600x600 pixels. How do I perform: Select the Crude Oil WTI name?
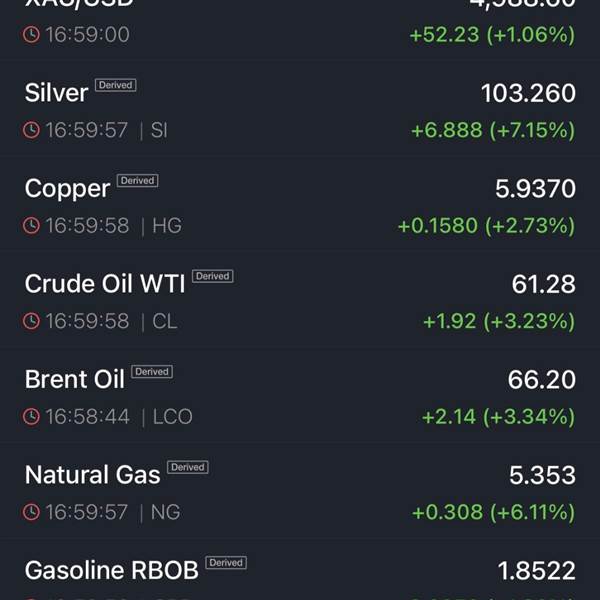click(x=105, y=284)
